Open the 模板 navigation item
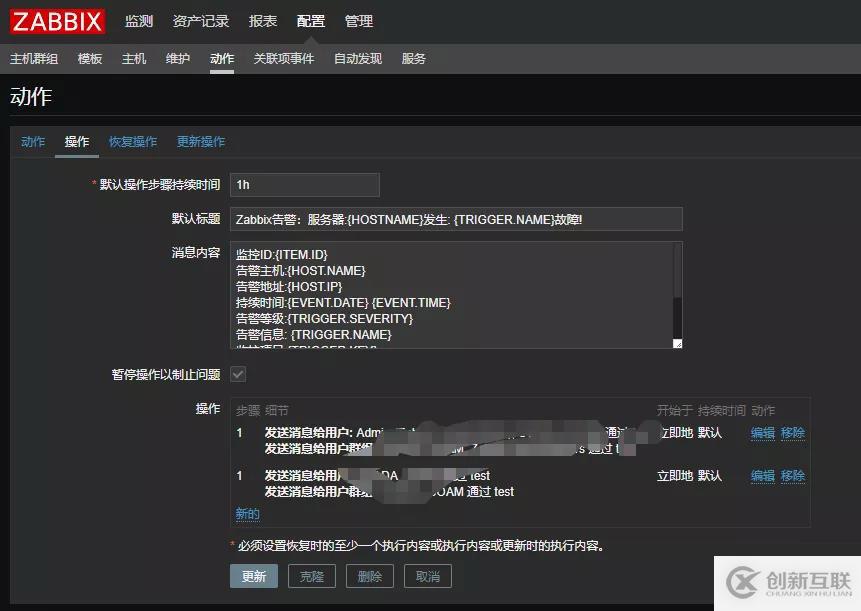 click(89, 58)
